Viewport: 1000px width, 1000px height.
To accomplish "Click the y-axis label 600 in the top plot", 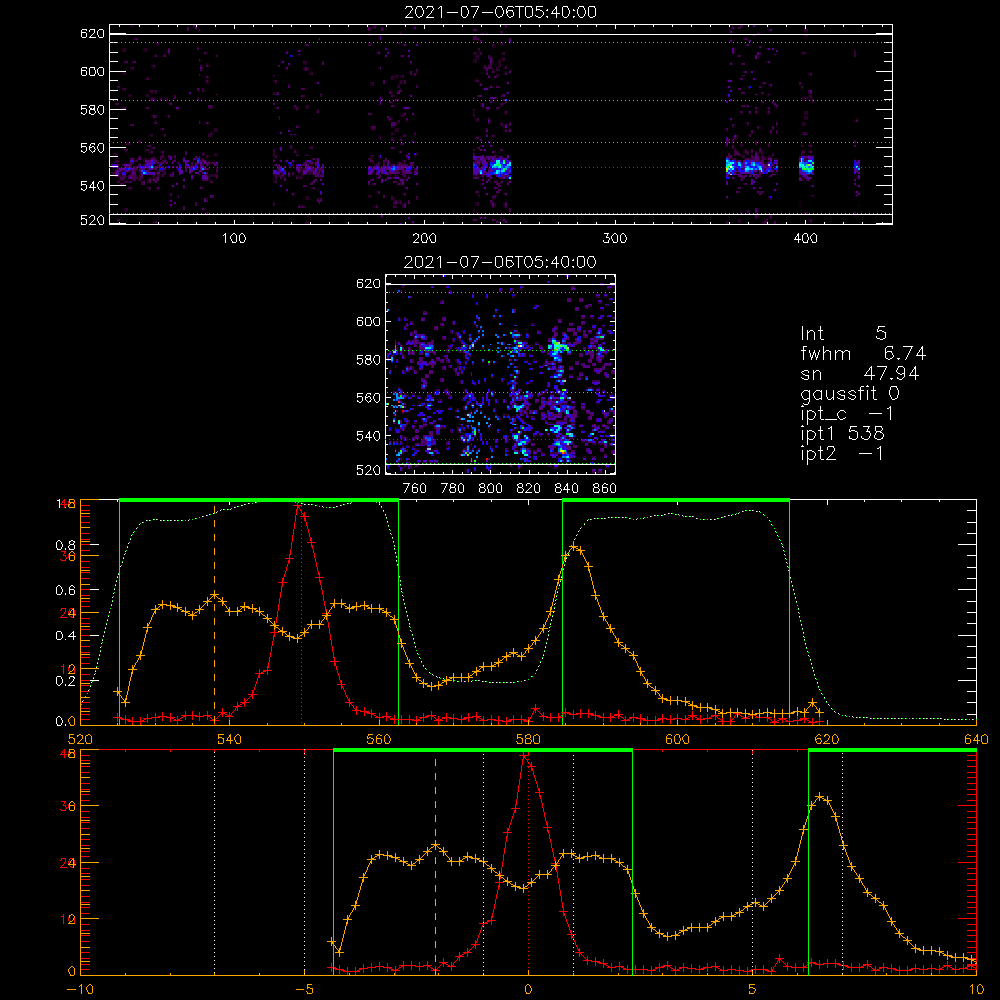I will (x=92, y=71).
